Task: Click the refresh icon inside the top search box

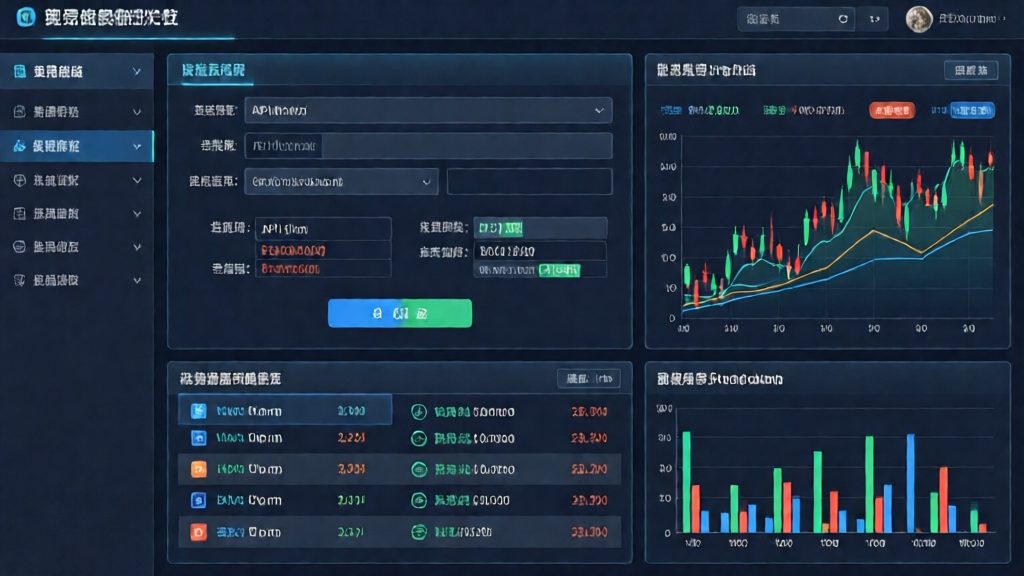Action: pos(843,18)
